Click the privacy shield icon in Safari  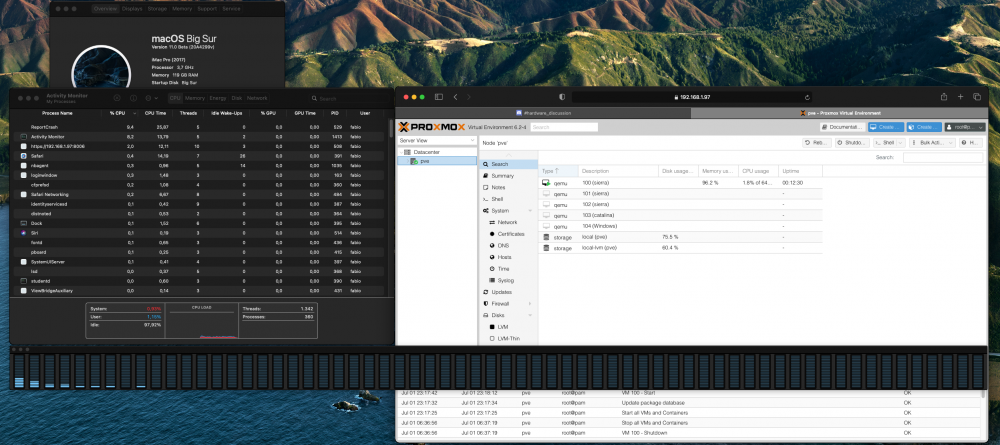point(562,97)
